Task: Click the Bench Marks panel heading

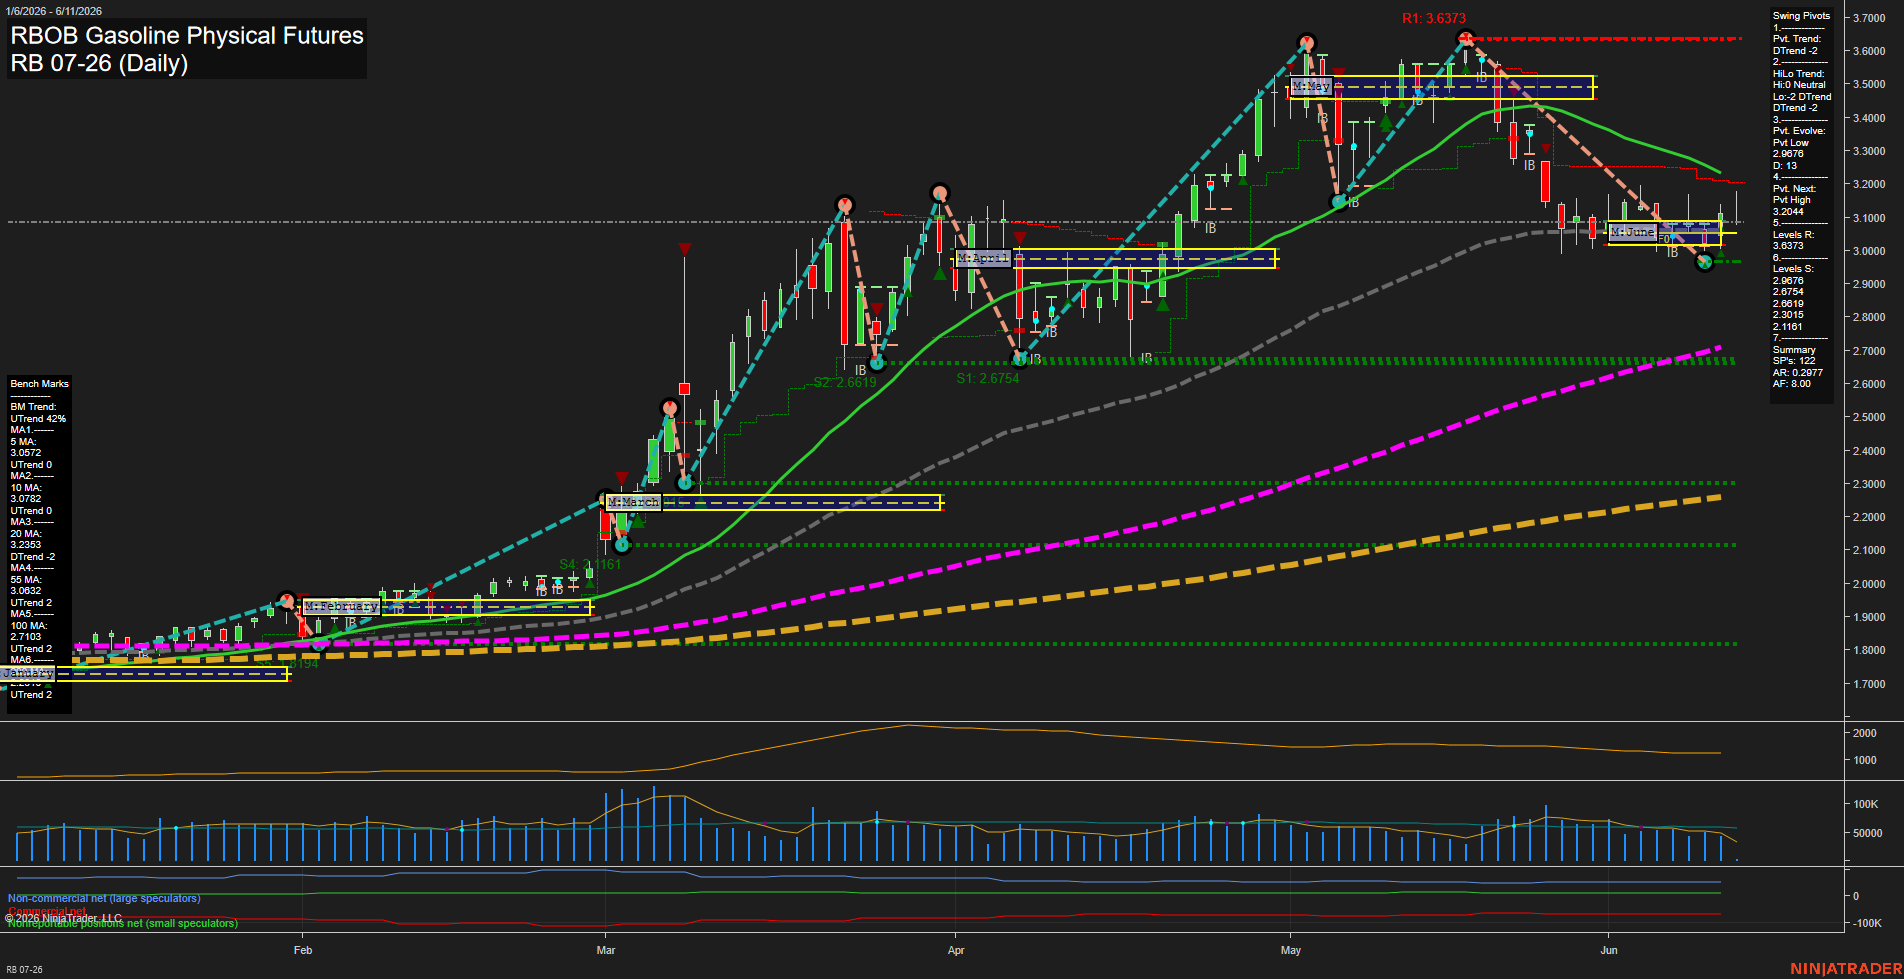Action: [40, 384]
